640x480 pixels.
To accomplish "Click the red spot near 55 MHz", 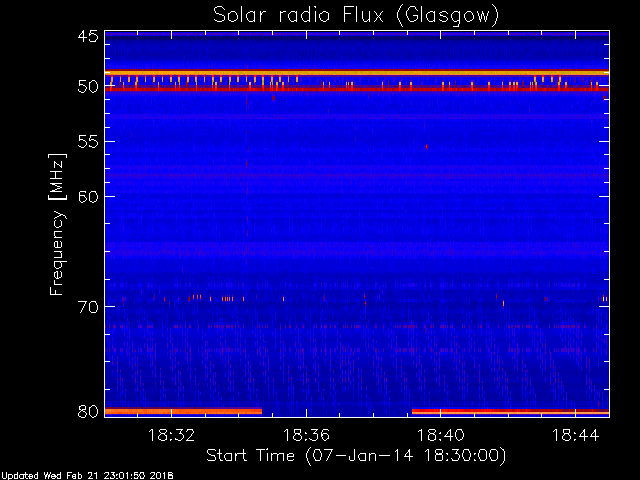I will pos(427,147).
